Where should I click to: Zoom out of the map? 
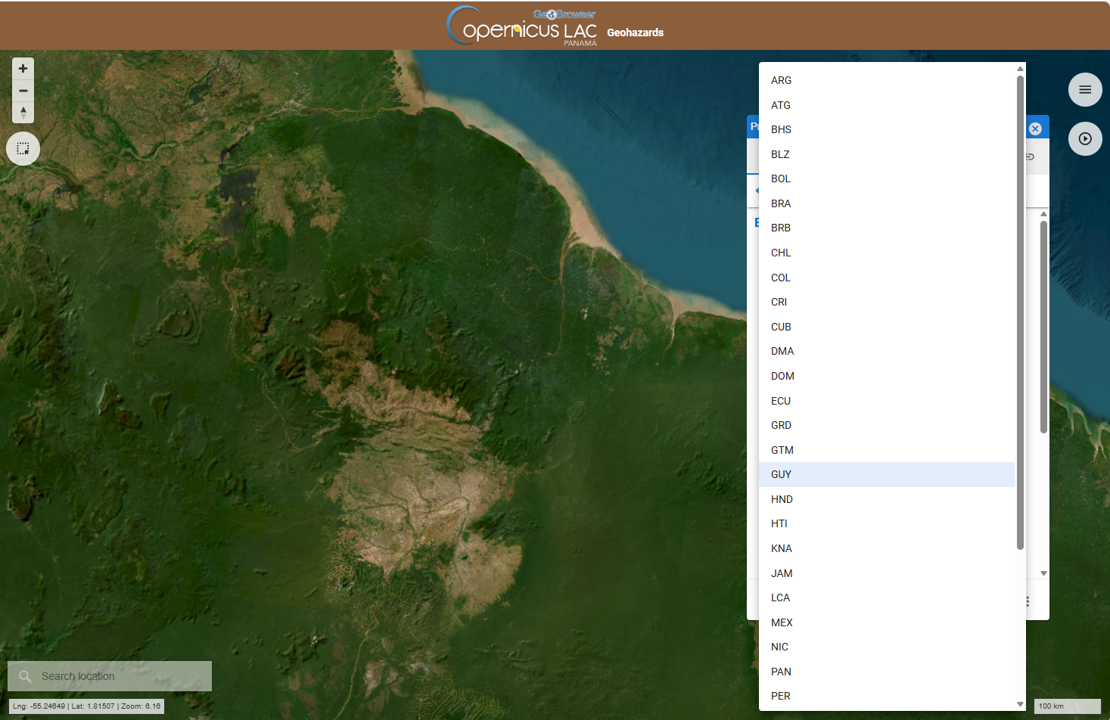23,91
